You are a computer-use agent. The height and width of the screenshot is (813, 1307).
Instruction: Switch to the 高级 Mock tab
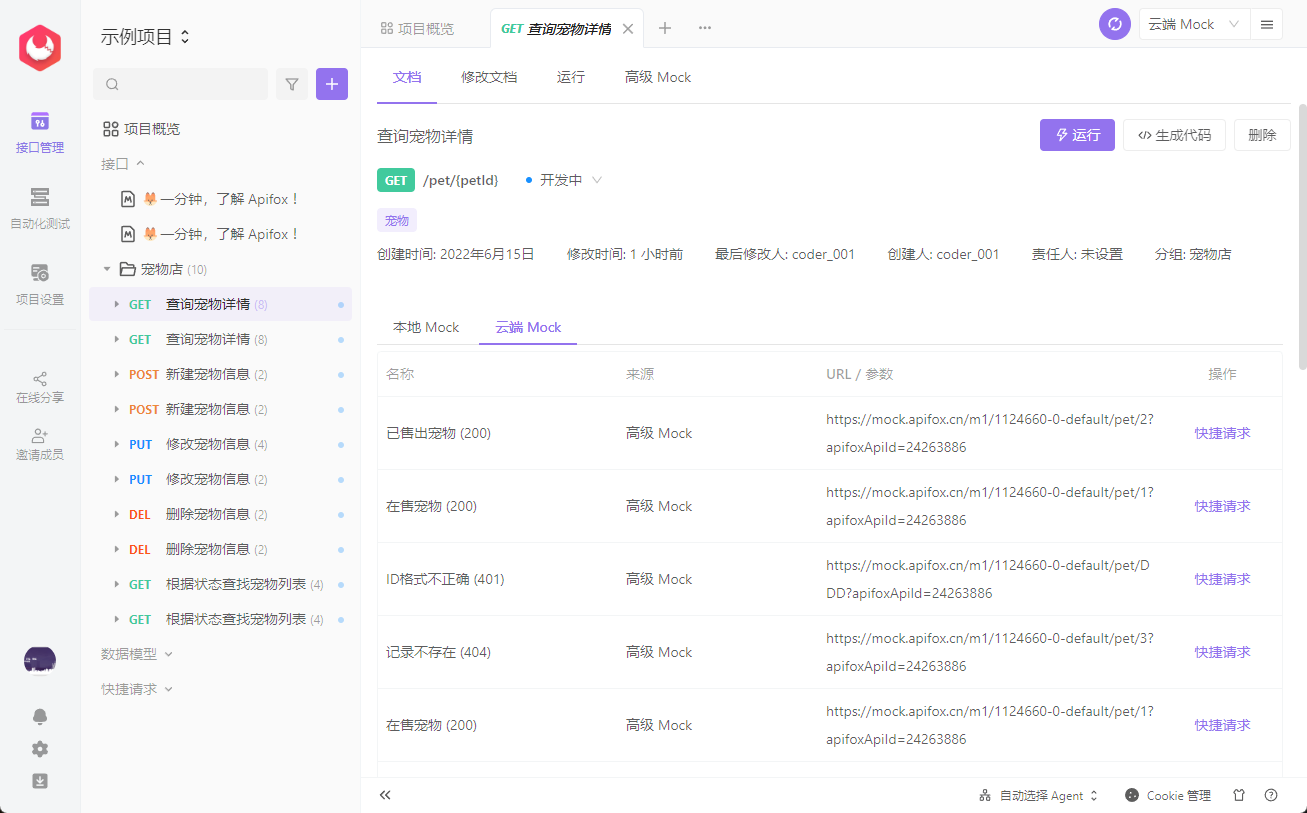657,77
